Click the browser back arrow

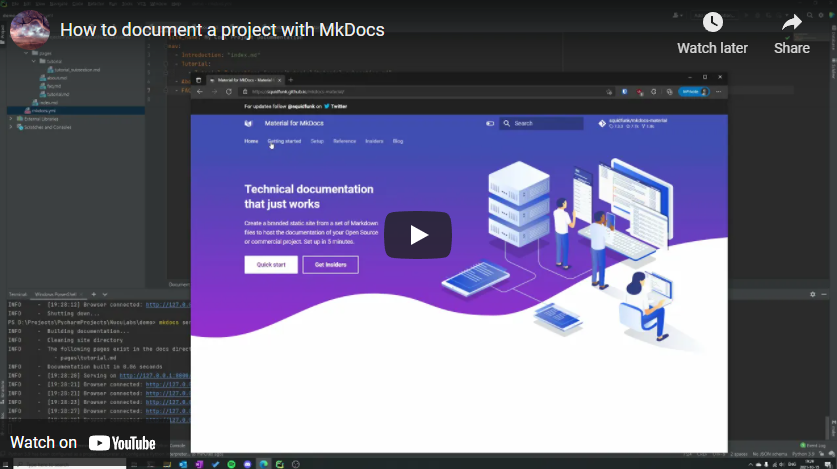(x=200, y=92)
